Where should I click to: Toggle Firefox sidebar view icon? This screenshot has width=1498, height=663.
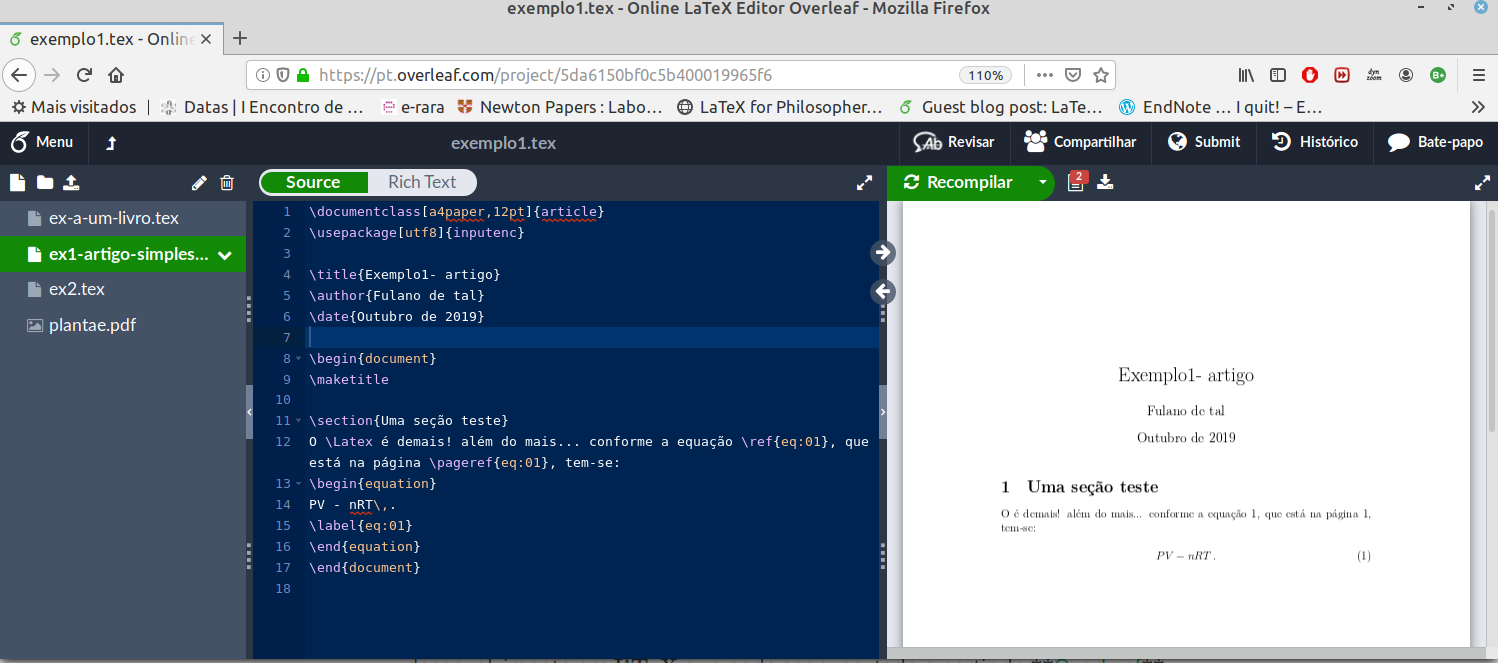1278,75
